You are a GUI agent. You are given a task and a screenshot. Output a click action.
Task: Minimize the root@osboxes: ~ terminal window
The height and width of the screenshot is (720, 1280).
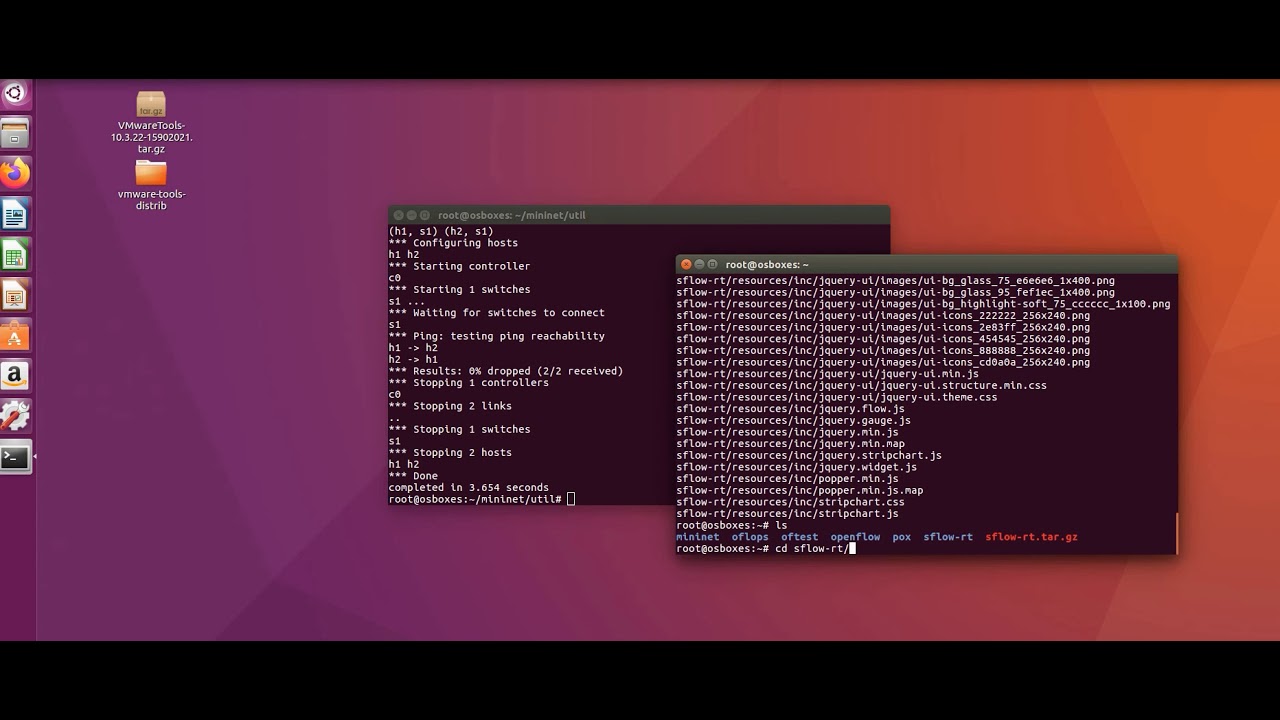click(x=699, y=265)
